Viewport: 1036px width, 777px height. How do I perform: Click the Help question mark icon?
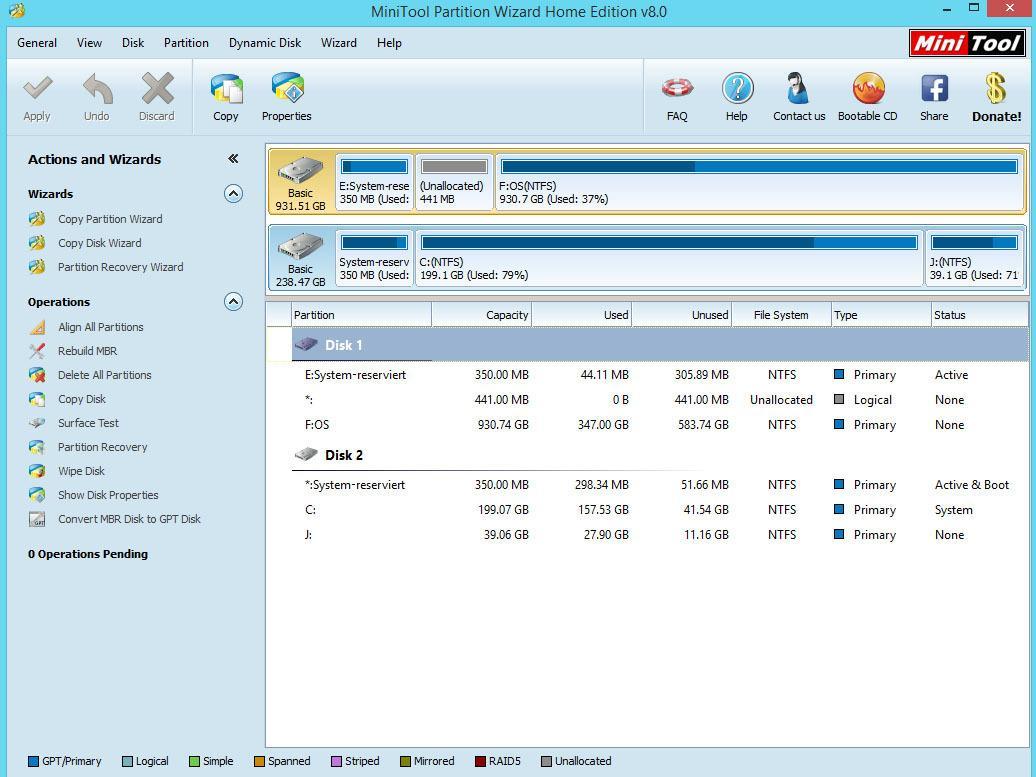[x=737, y=89]
